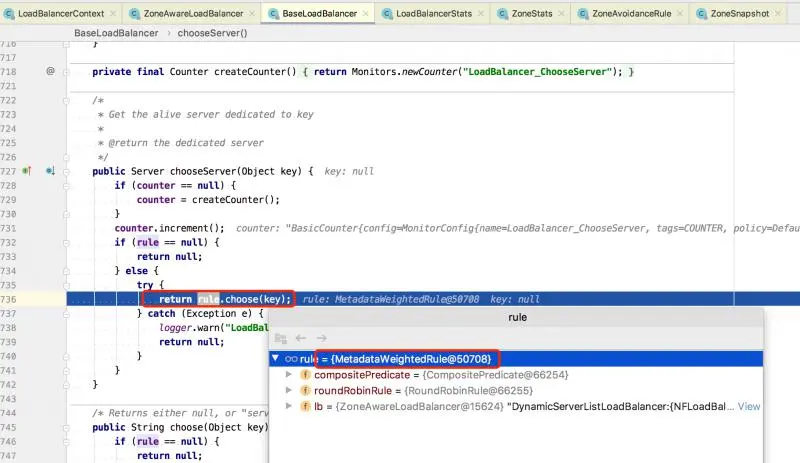
Task: Click the {RoundRobinRule@66255} value
Action: click(468, 391)
